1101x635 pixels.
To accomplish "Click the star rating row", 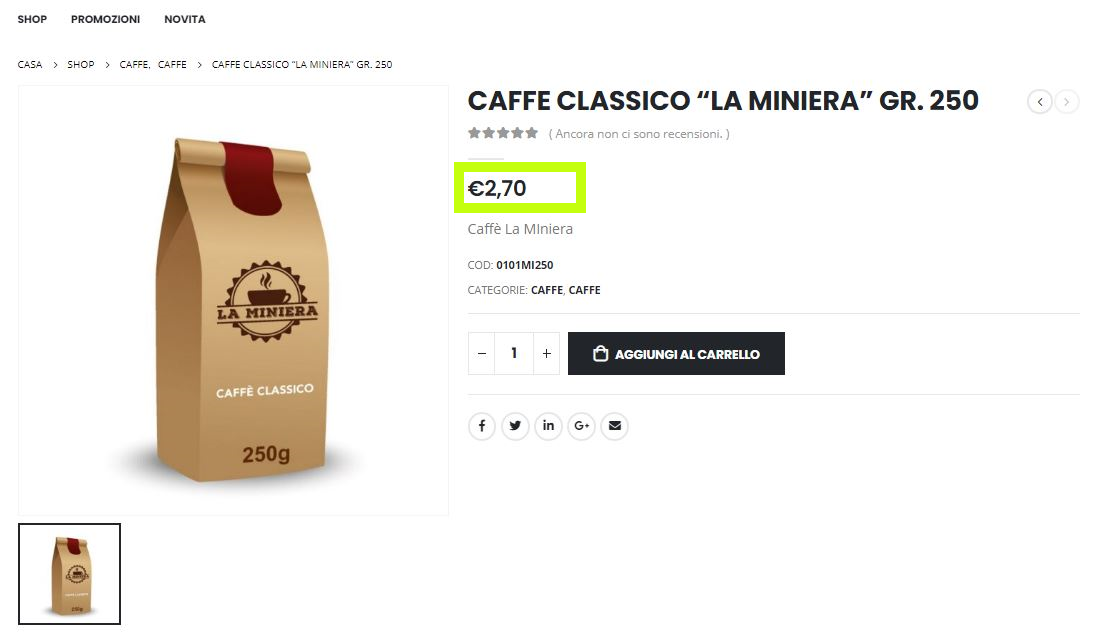I will (x=503, y=133).
